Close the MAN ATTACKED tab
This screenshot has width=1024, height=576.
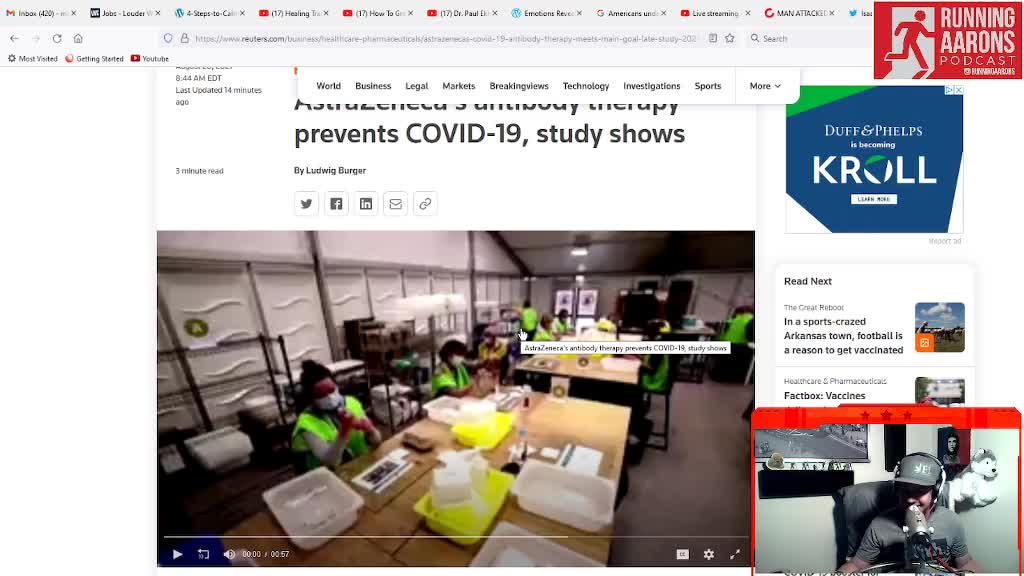tap(832, 13)
